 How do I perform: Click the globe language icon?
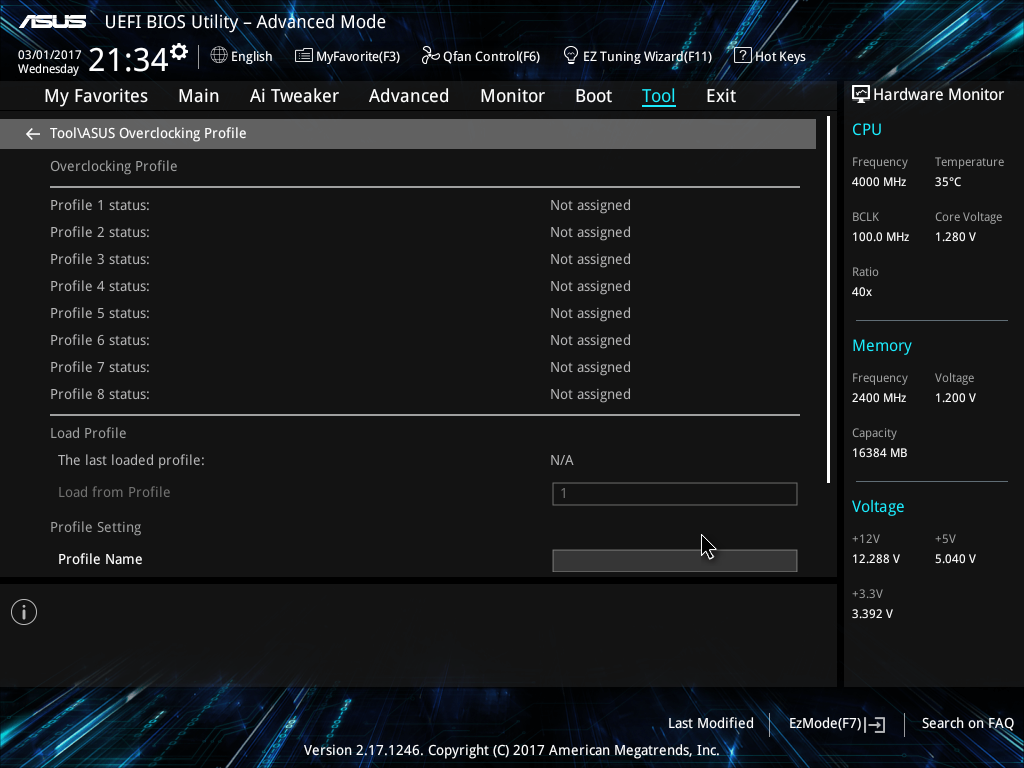(x=219, y=56)
